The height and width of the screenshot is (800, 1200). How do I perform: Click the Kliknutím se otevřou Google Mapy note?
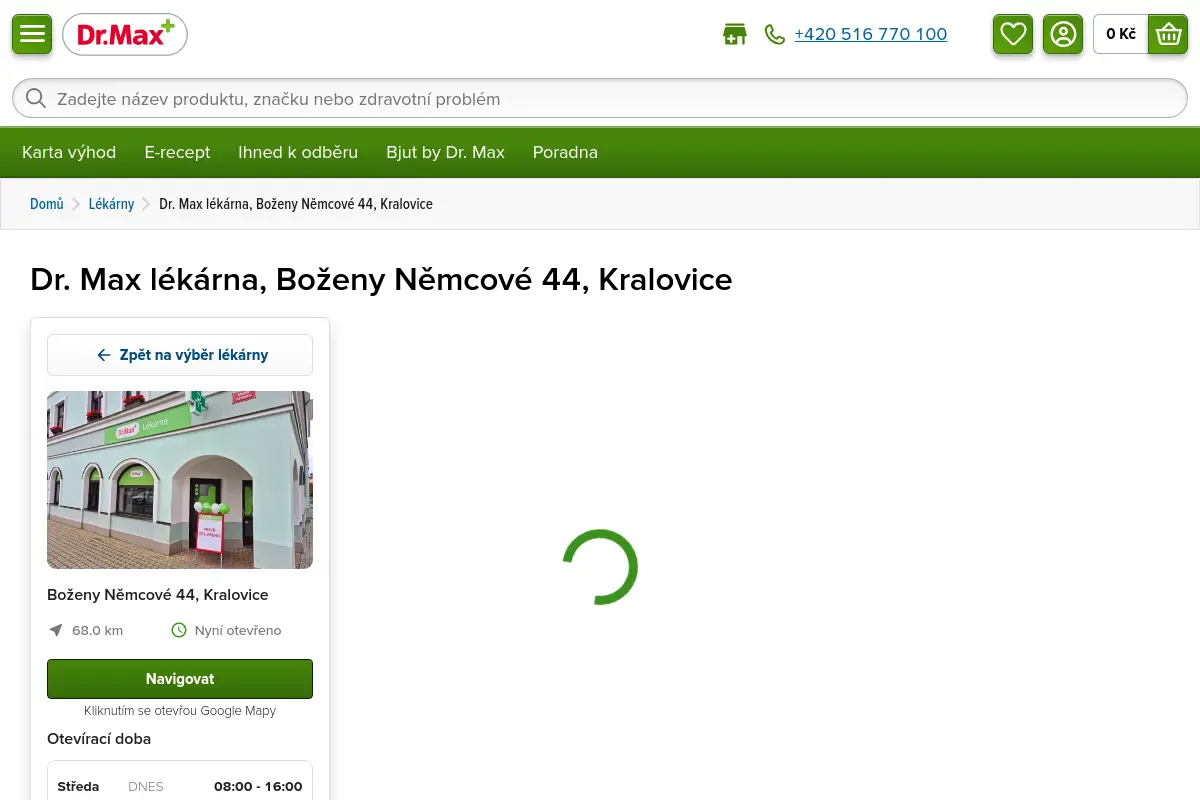(x=180, y=711)
